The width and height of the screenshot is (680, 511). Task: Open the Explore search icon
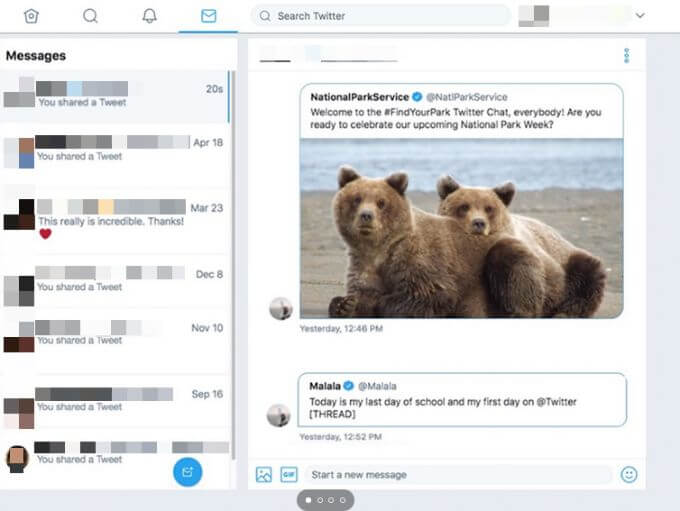[x=90, y=16]
